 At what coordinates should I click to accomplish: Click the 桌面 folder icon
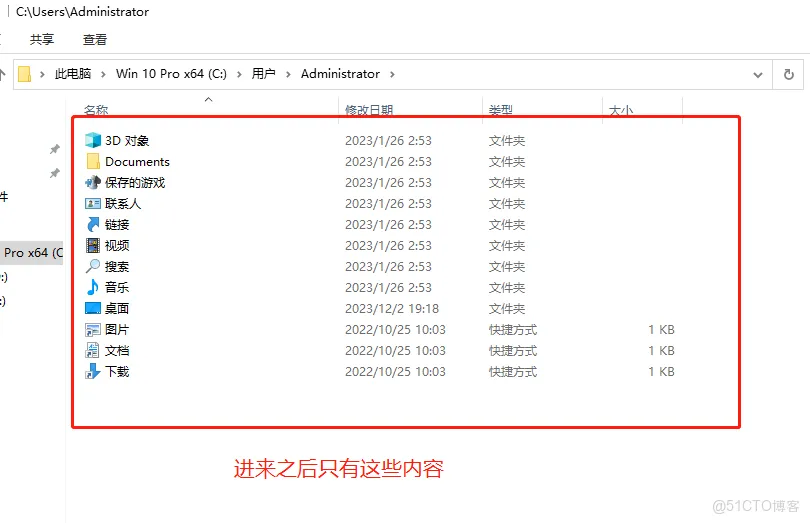point(93,309)
